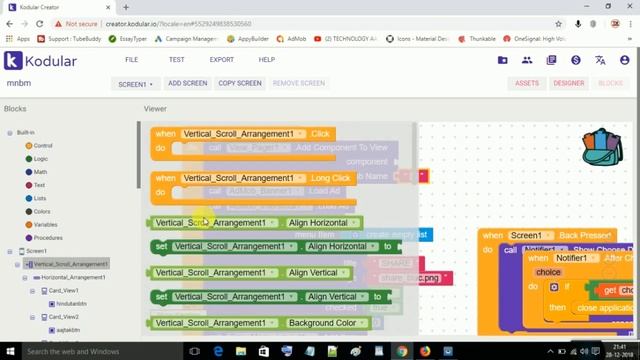Open the Colors blocks category

(x=38, y=211)
